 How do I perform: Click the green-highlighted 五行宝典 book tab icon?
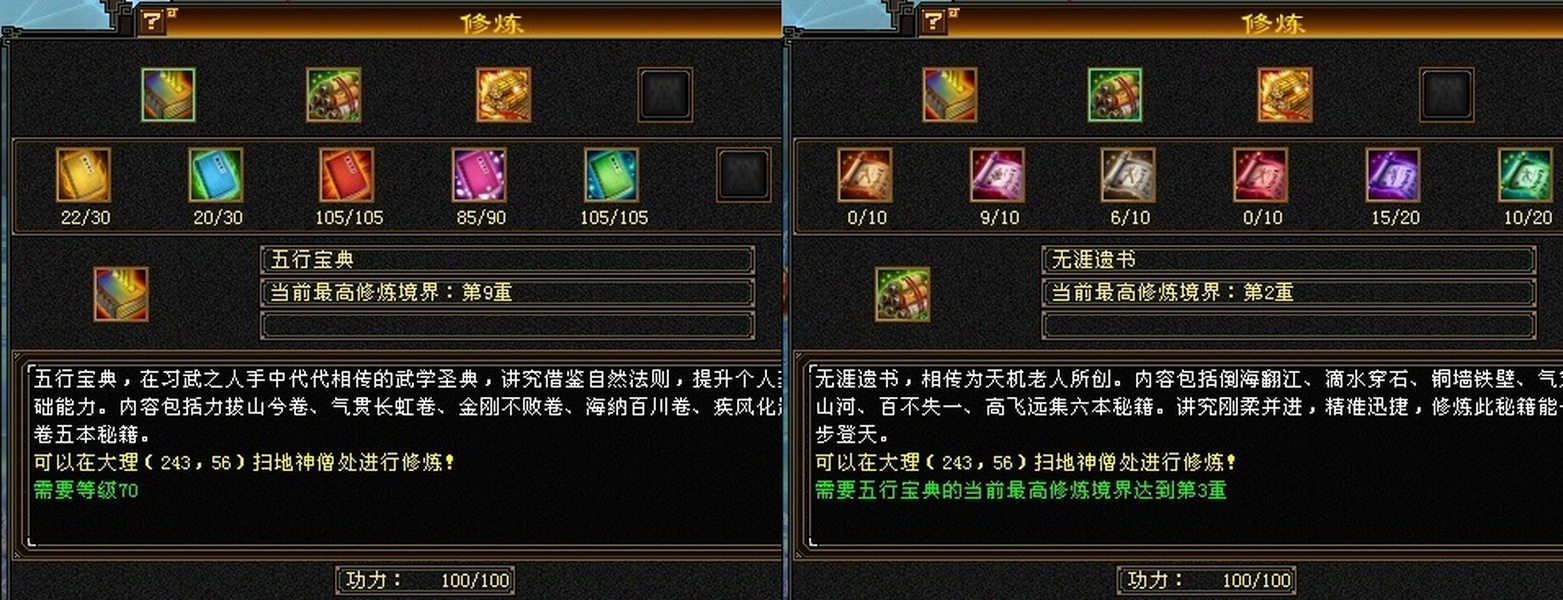pyautogui.click(x=168, y=95)
